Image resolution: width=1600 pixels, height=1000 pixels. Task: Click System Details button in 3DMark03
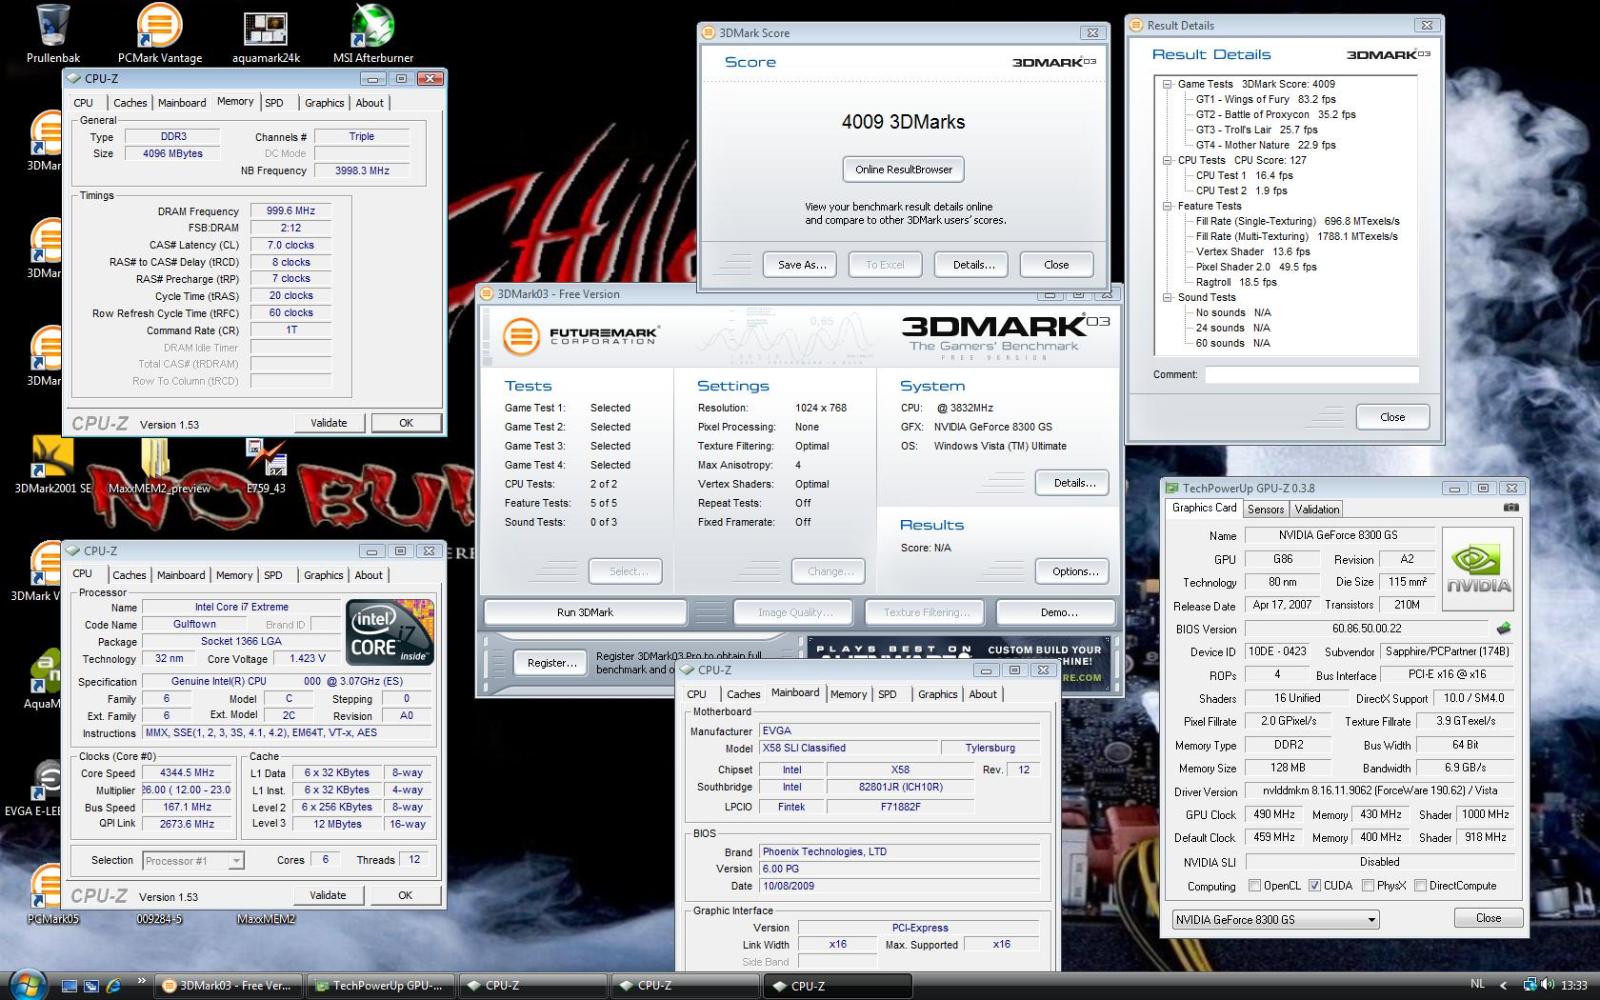point(1074,483)
